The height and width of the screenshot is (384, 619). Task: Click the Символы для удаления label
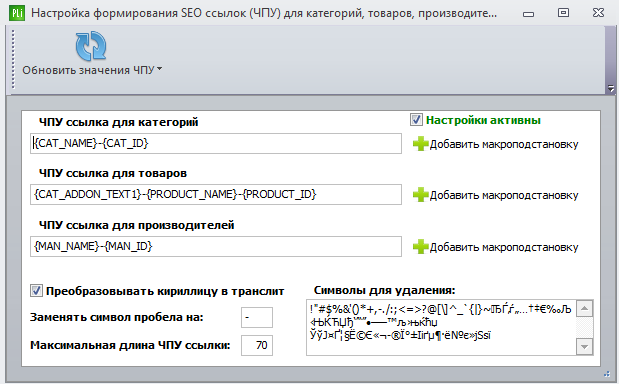(x=385, y=290)
